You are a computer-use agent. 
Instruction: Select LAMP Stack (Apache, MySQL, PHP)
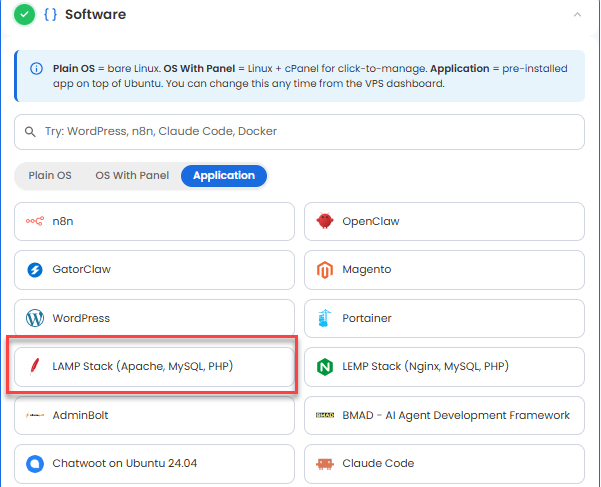click(154, 367)
